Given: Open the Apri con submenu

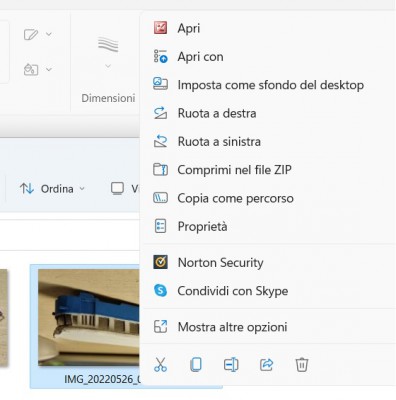Looking at the screenshot, I should (268, 56).
